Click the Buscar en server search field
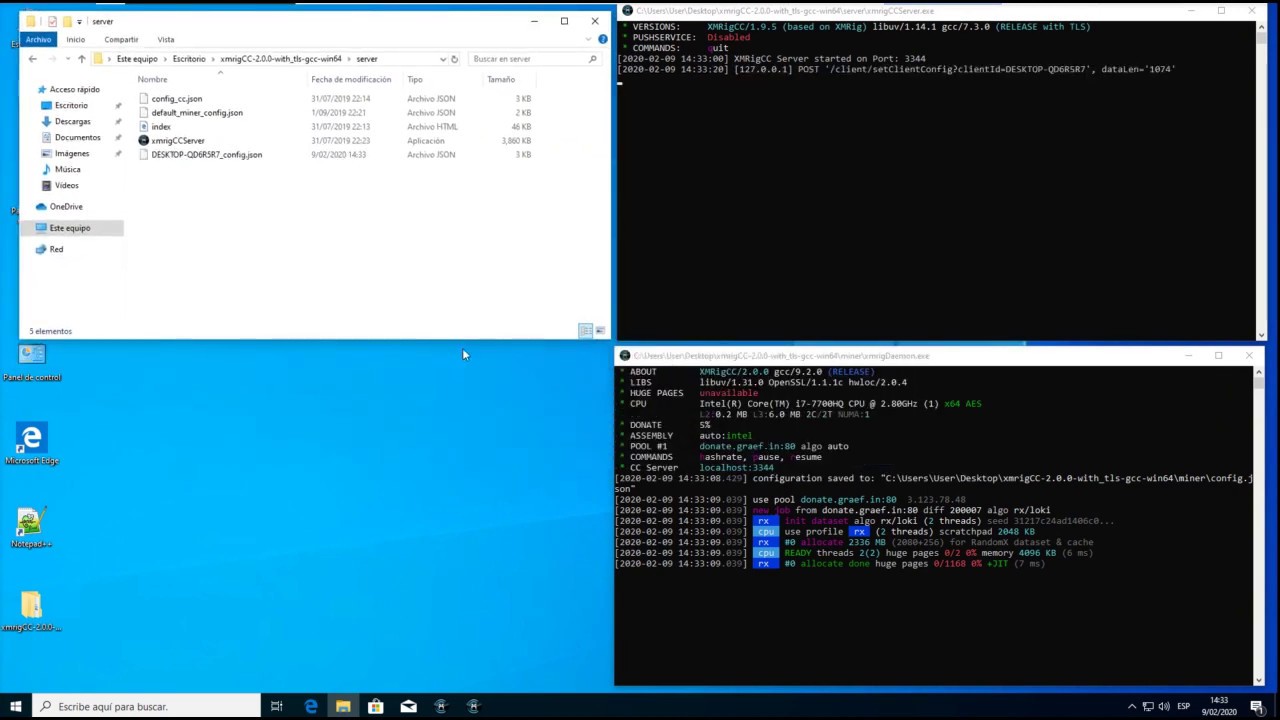The image size is (1280, 720). click(535, 59)
